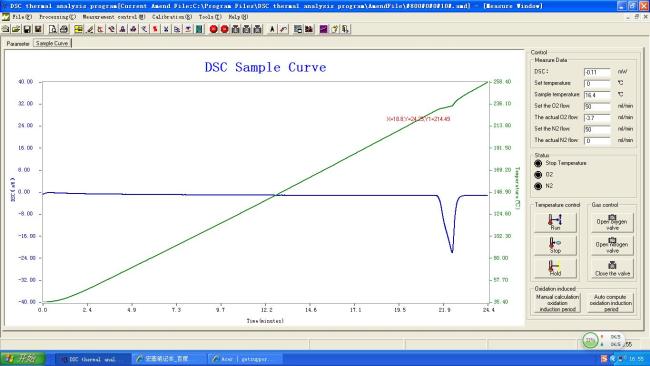The image size is (650, 366).
Task: Toggle the Stop Temperature status indicator
Action: click(x=538, y=163)
